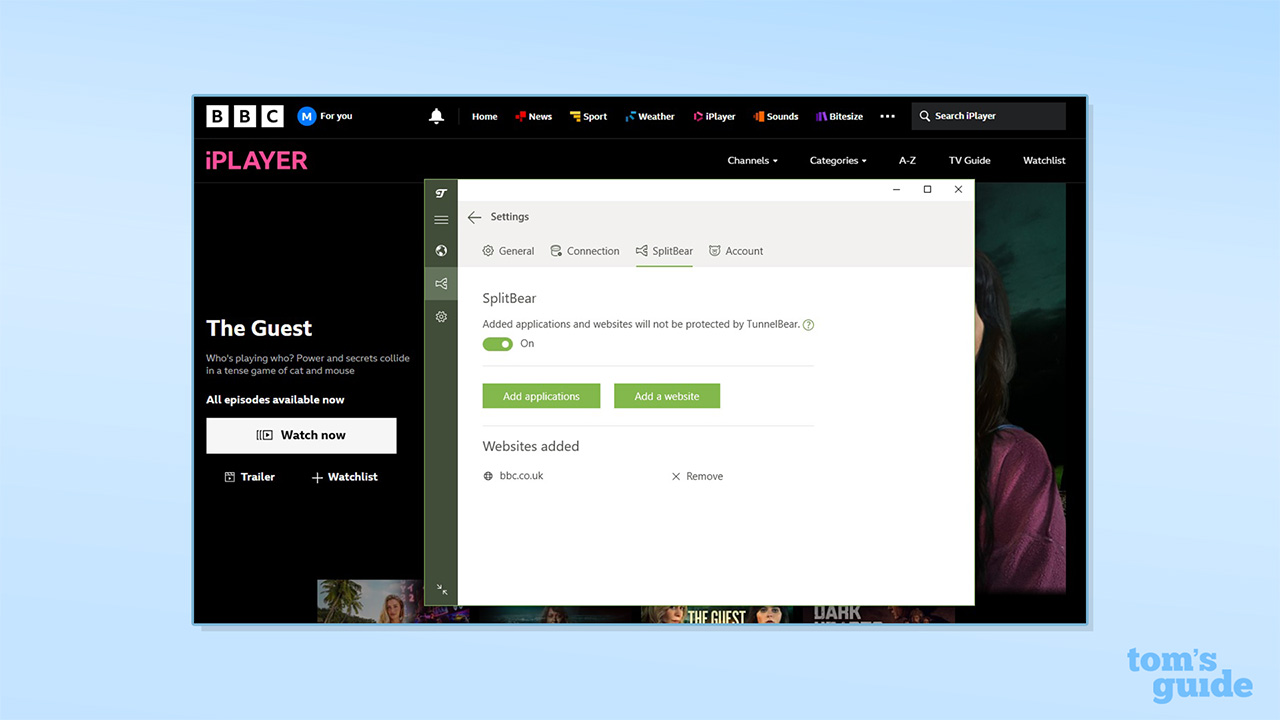Click the BBC notifications bell icon
Viewport: 1280px width, 720px height.
pos(436,117)
